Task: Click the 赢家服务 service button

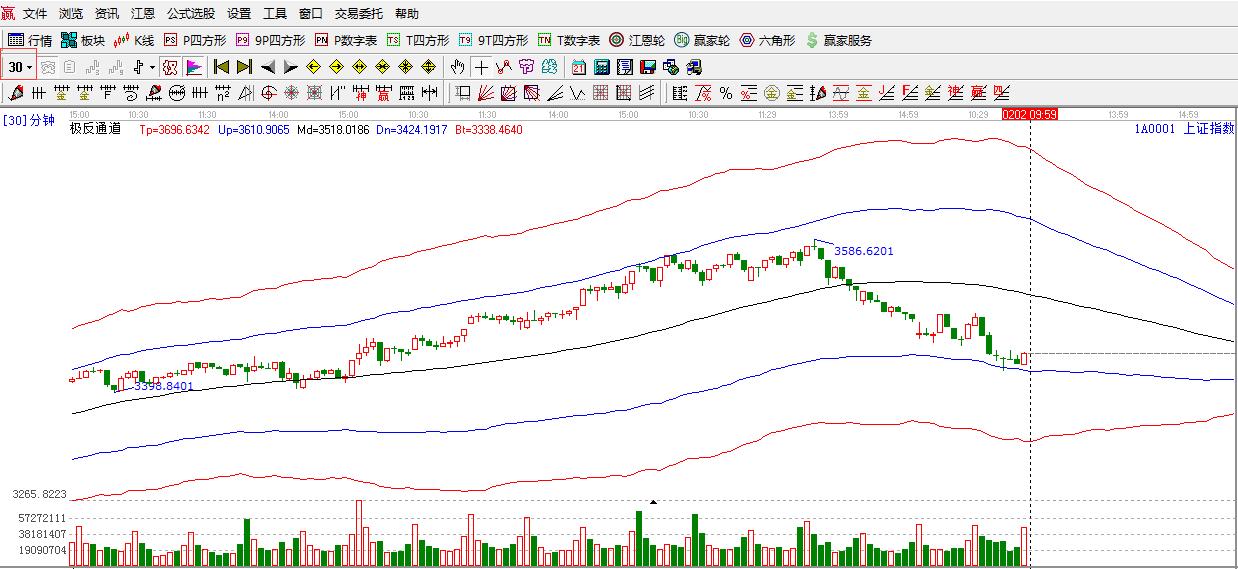Action: pos(838,40)
